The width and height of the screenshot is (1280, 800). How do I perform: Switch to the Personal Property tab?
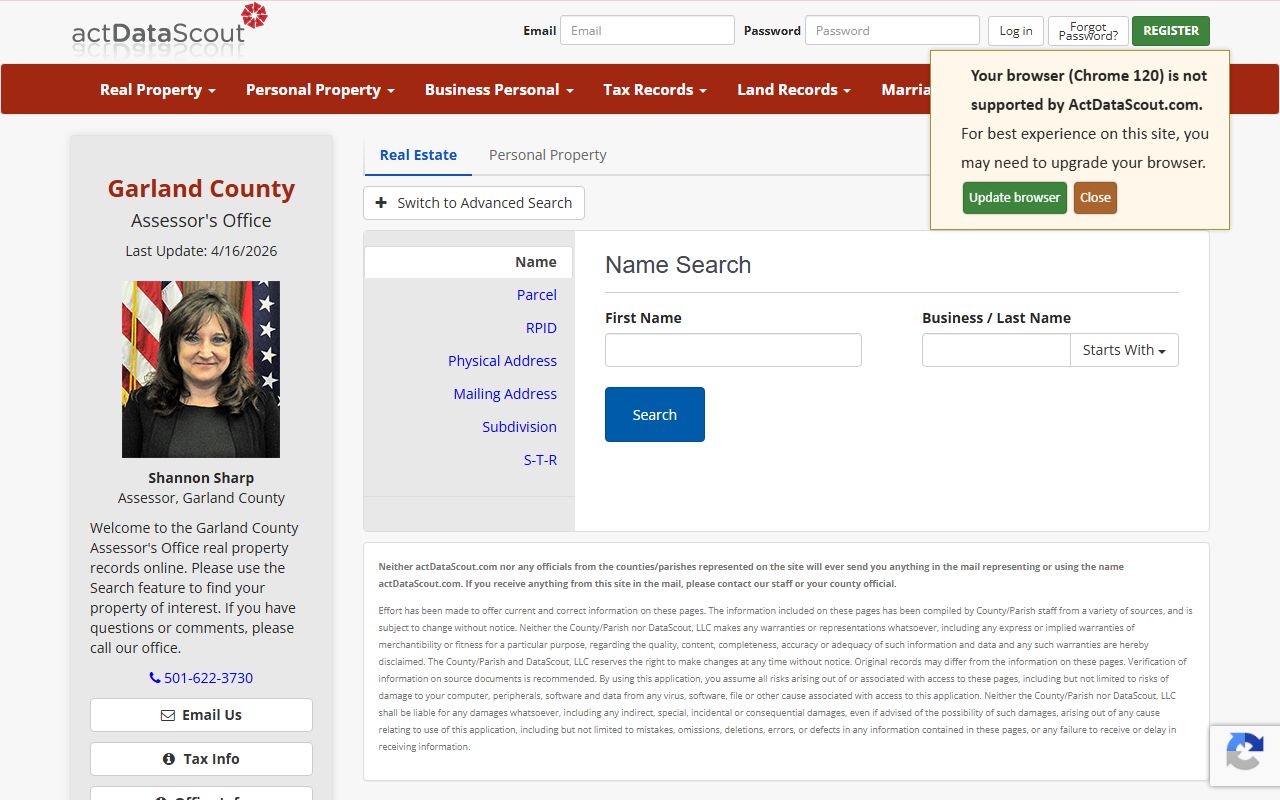(548, 155)
